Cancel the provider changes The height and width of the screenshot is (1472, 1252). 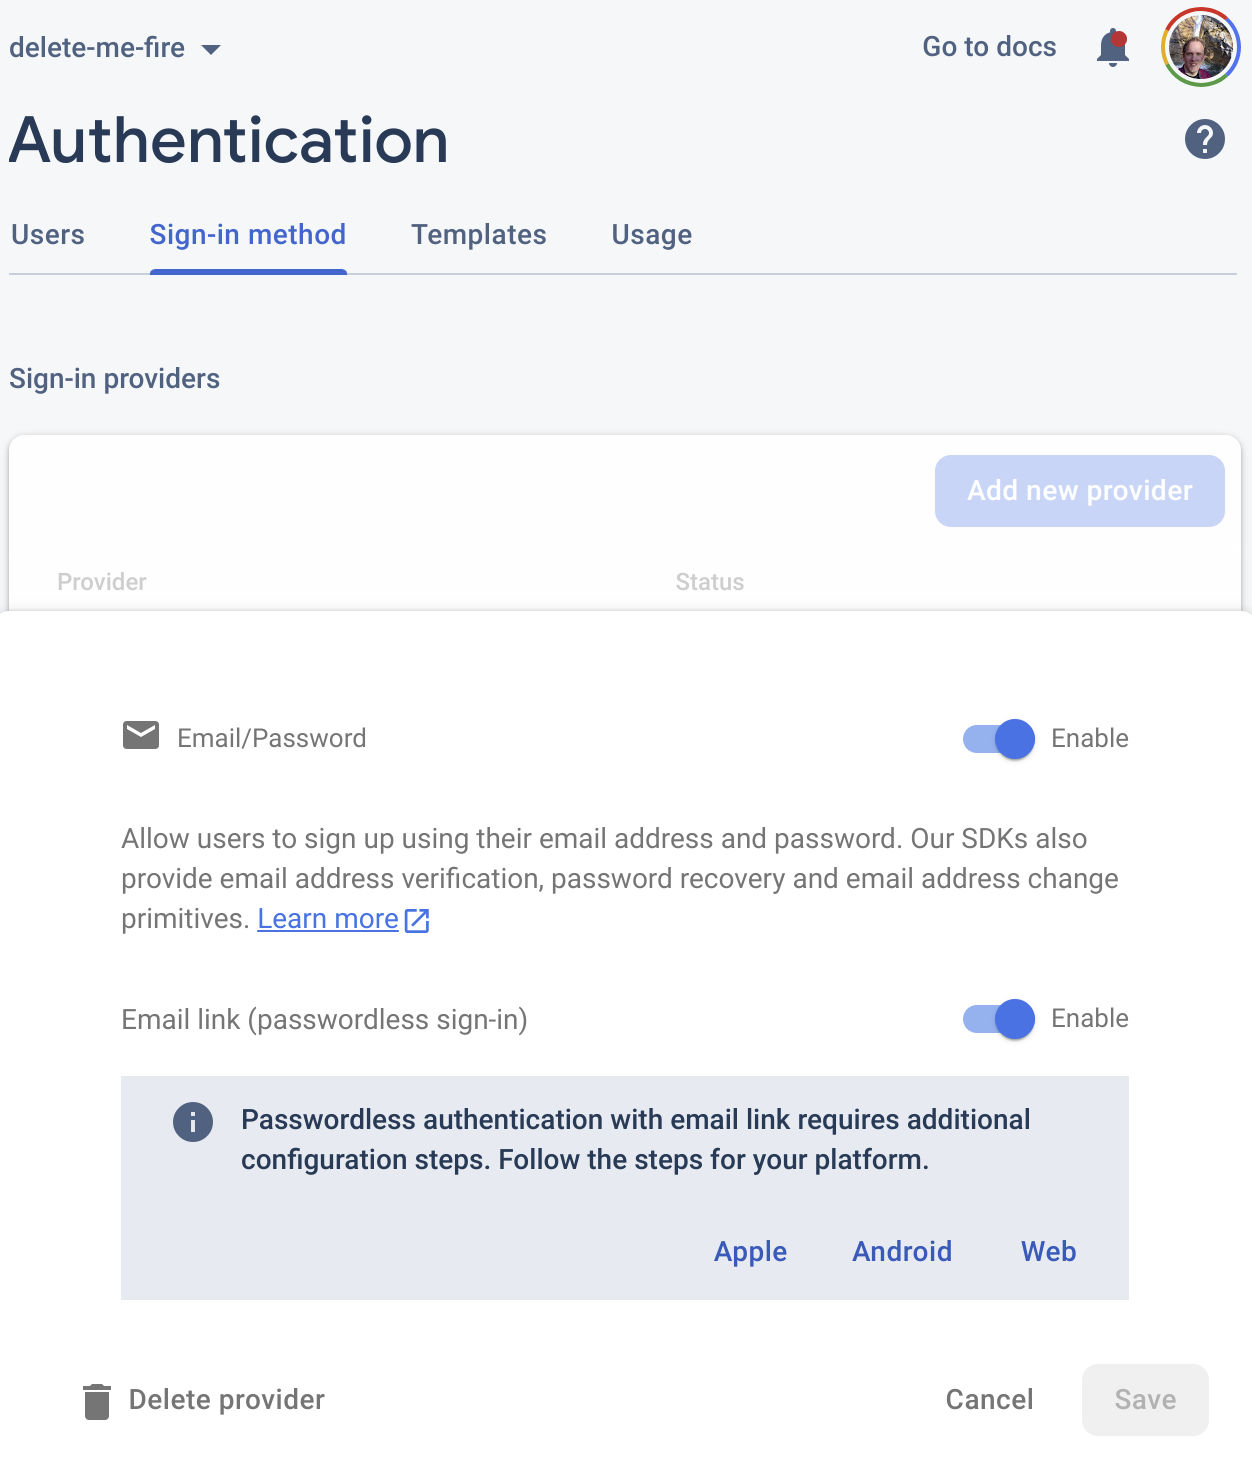point(988,1400)
